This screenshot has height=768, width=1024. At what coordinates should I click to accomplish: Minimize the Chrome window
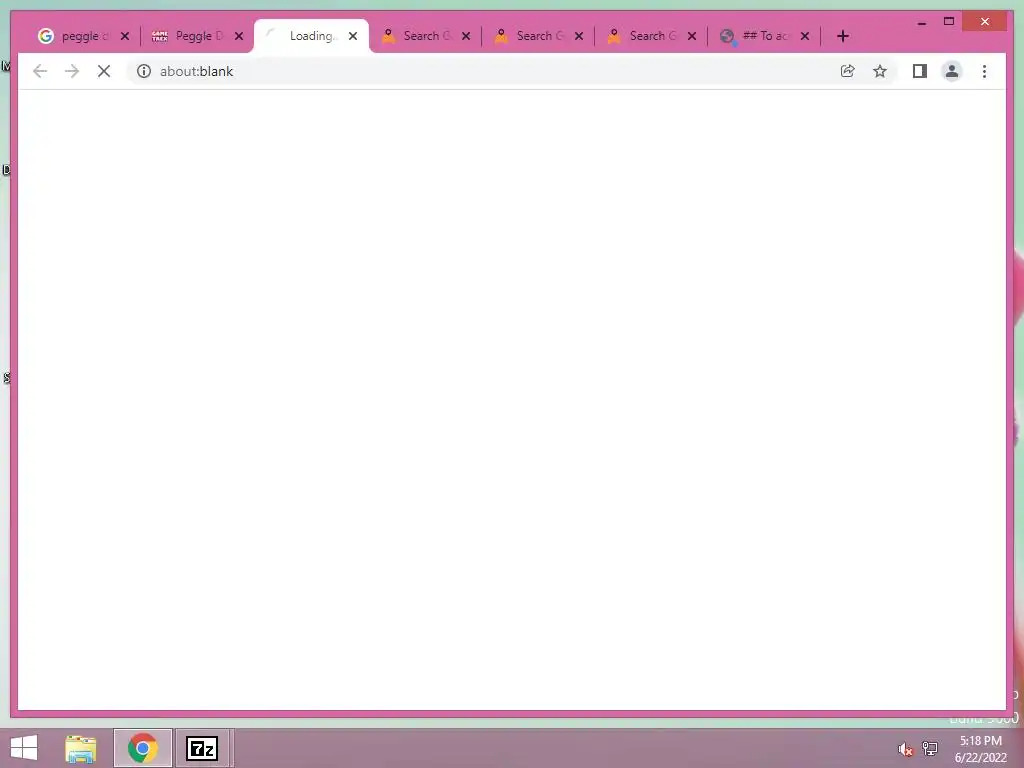(921, 22)
